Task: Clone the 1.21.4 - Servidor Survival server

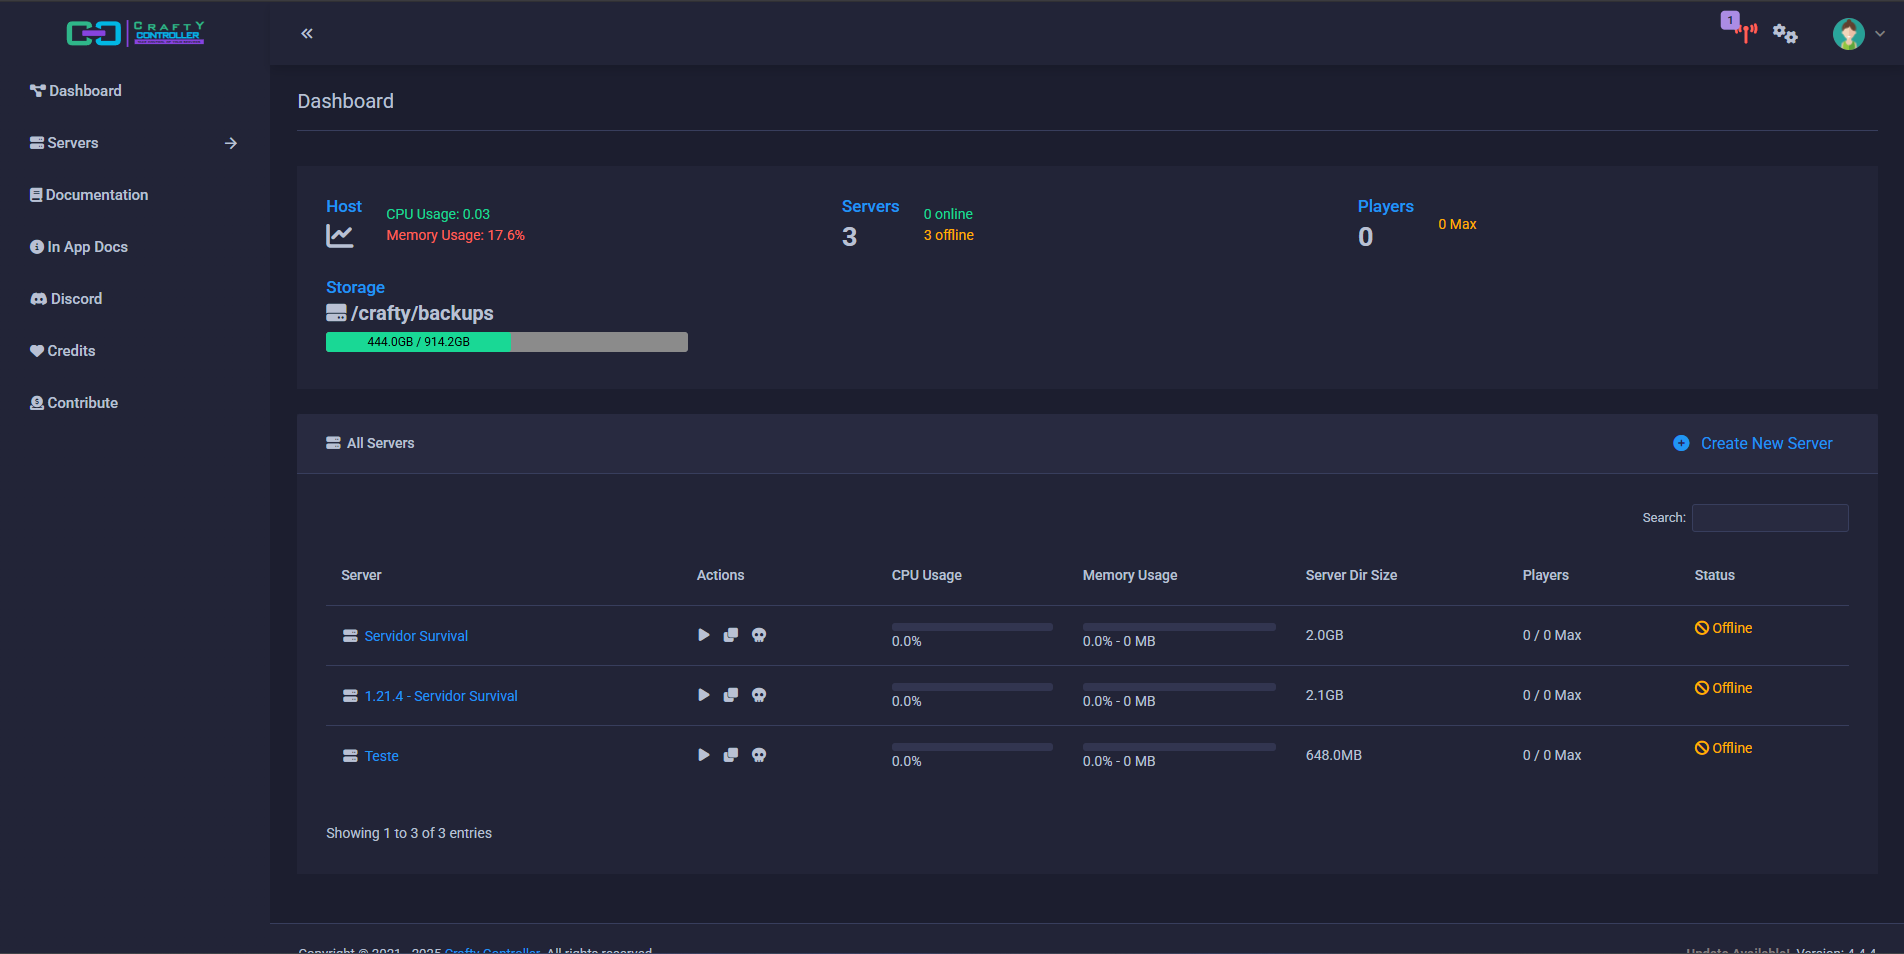Action: click(731, 695)
